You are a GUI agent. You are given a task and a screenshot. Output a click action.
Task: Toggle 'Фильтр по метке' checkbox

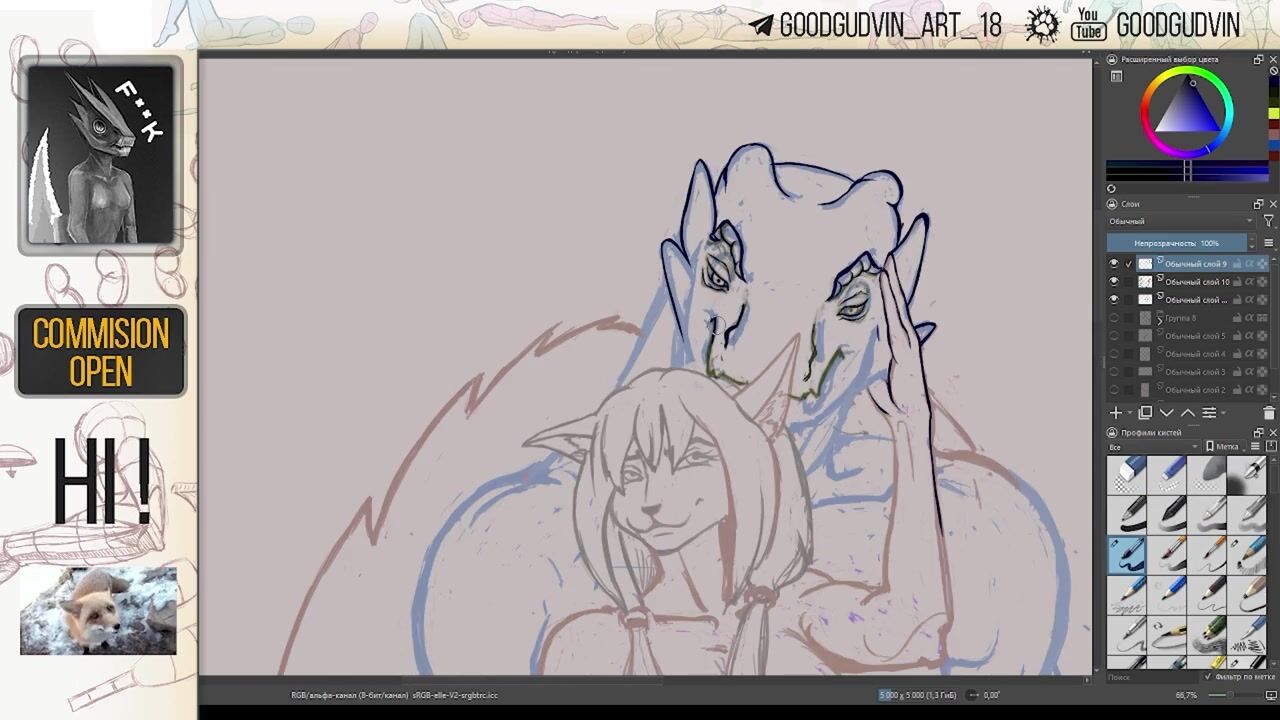[x=1208, y=677]
